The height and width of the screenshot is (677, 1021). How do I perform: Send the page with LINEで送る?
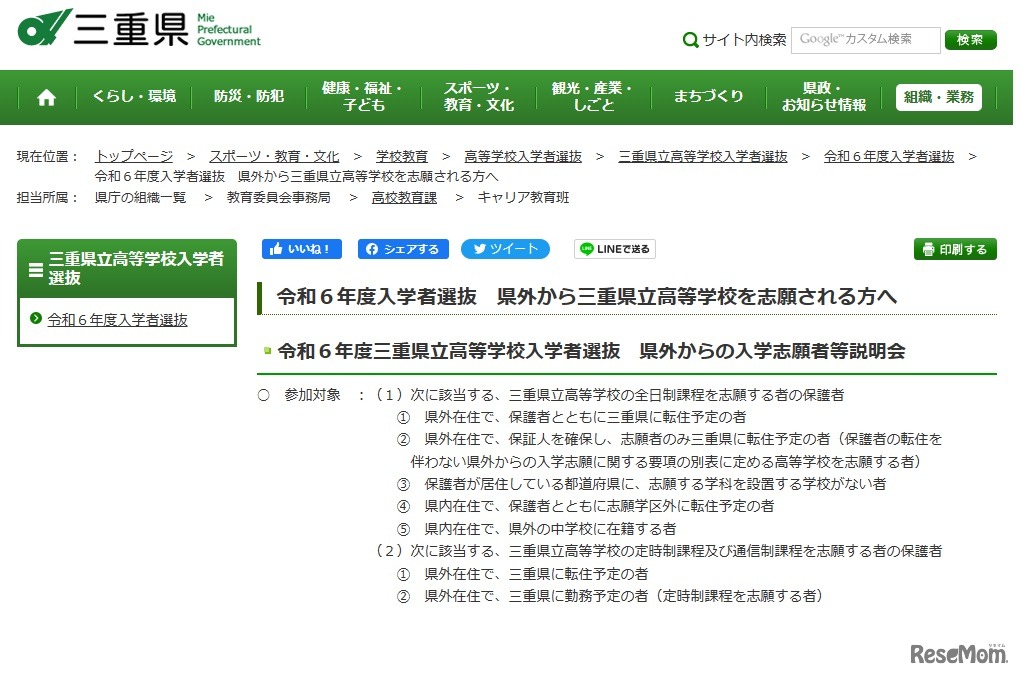click(613, 249)
